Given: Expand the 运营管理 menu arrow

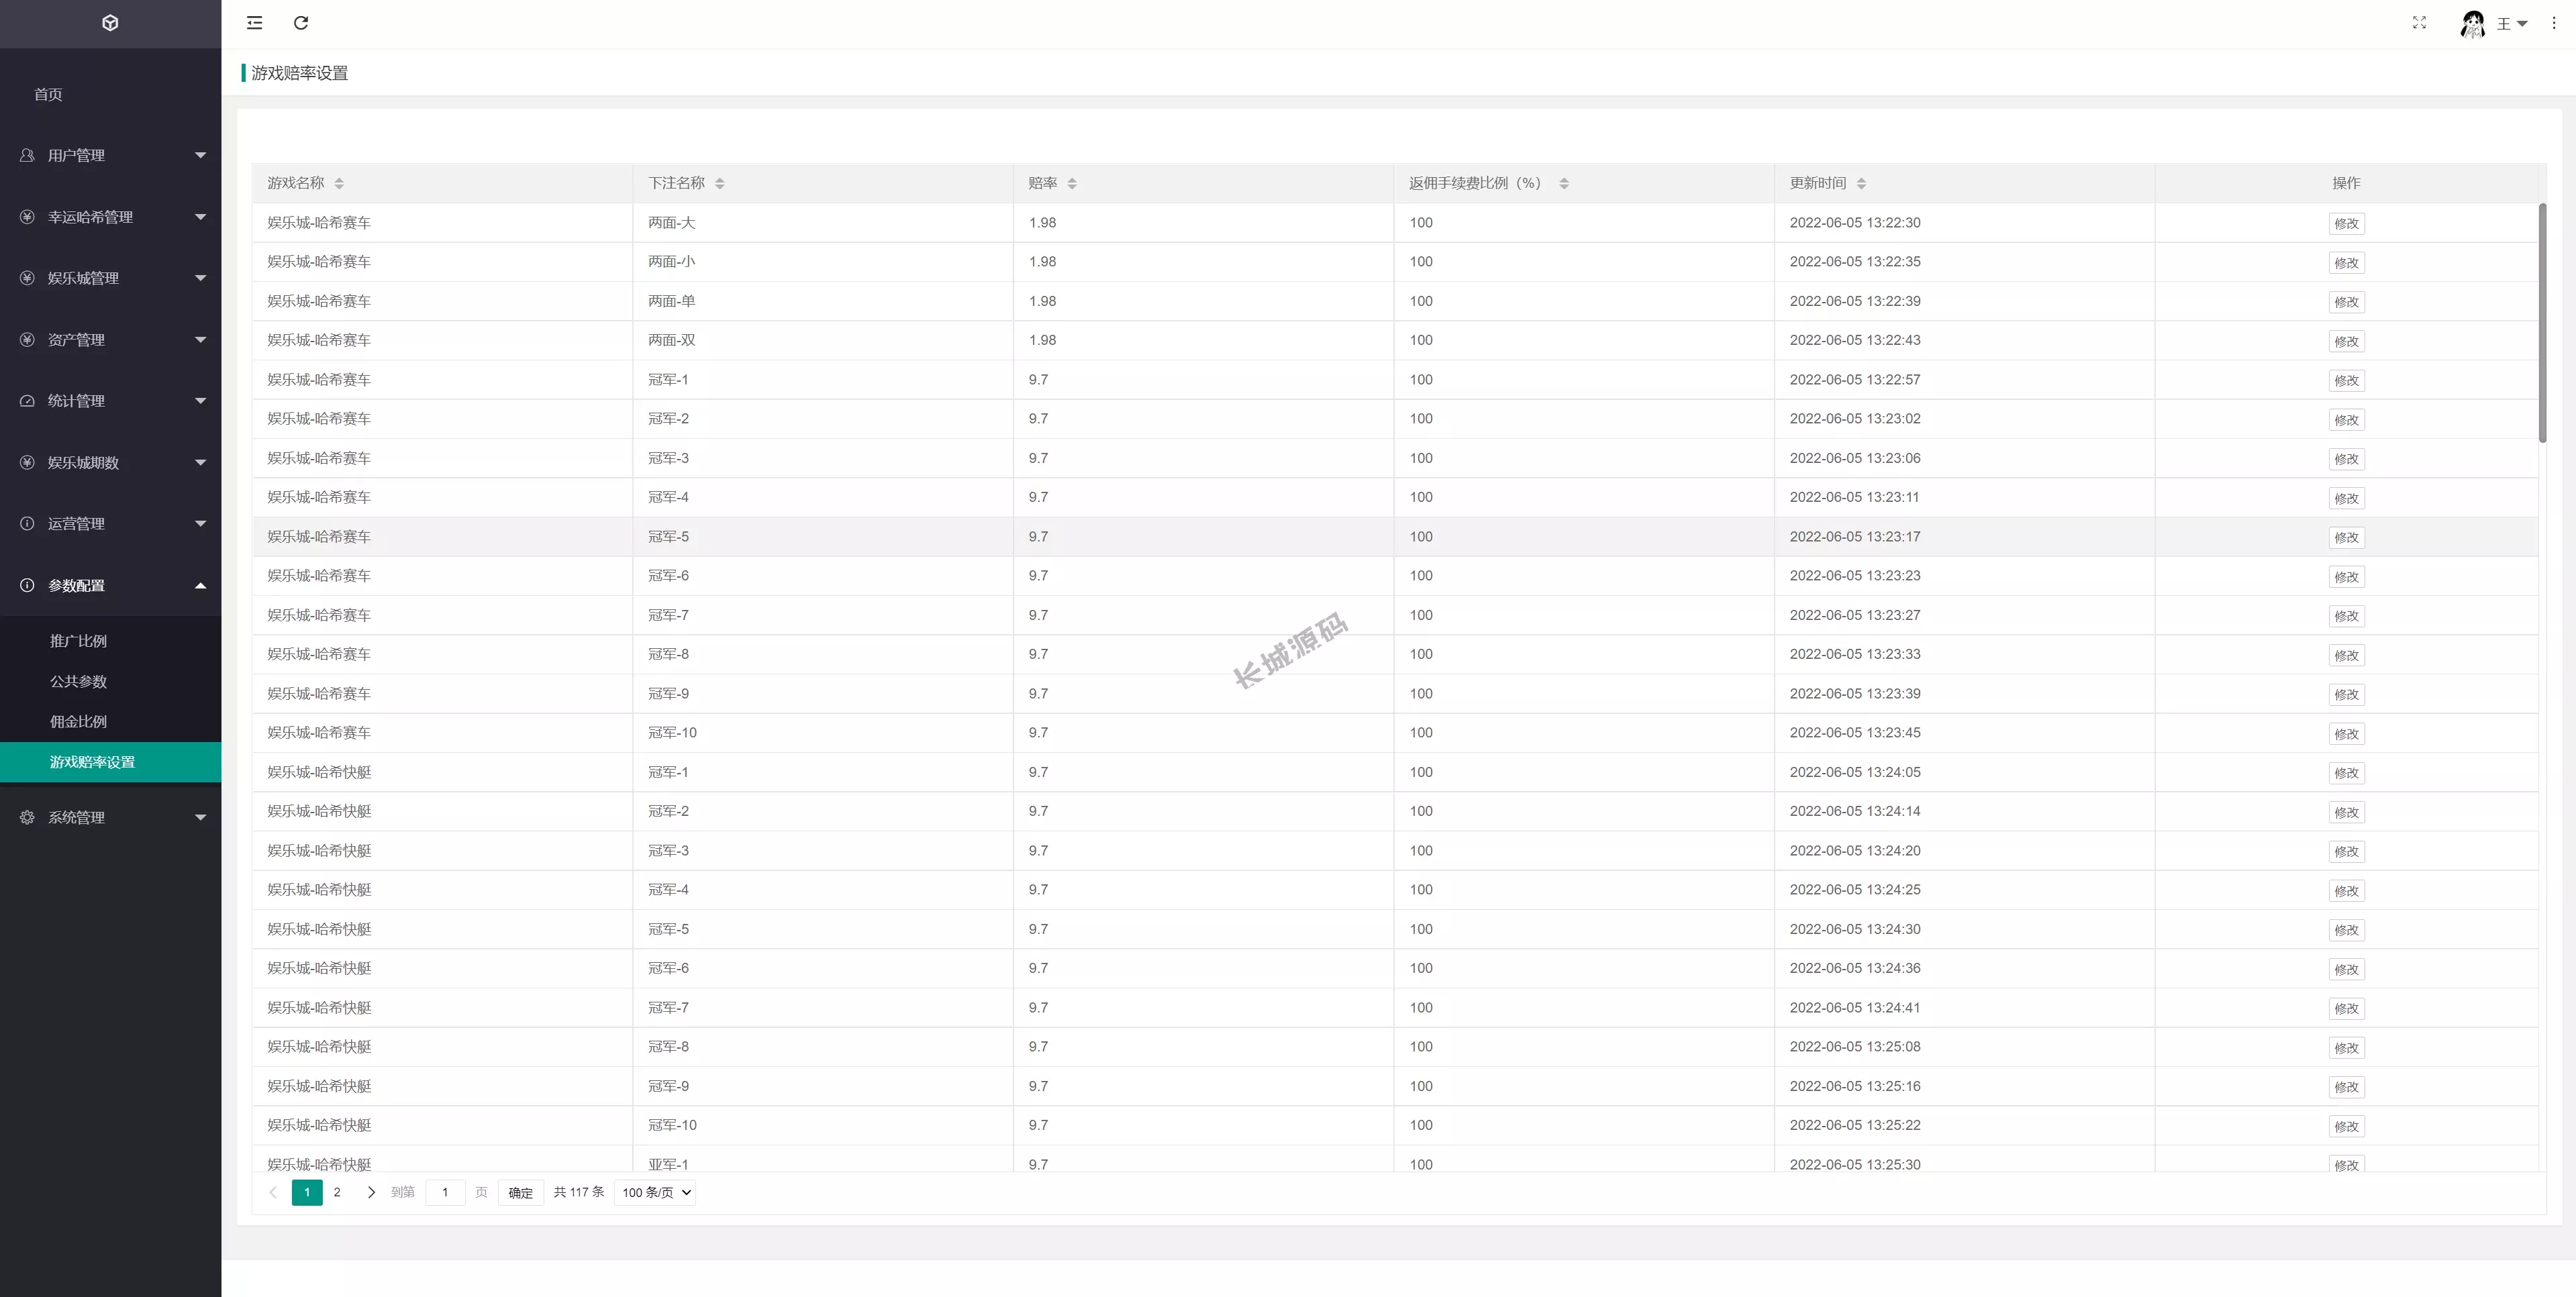Looking at the screenshot, I should coord(200,524).
